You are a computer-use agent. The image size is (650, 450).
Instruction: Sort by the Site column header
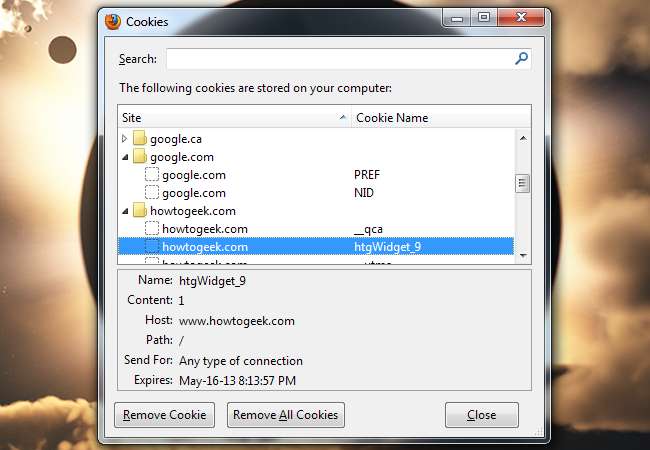point(234,118)
